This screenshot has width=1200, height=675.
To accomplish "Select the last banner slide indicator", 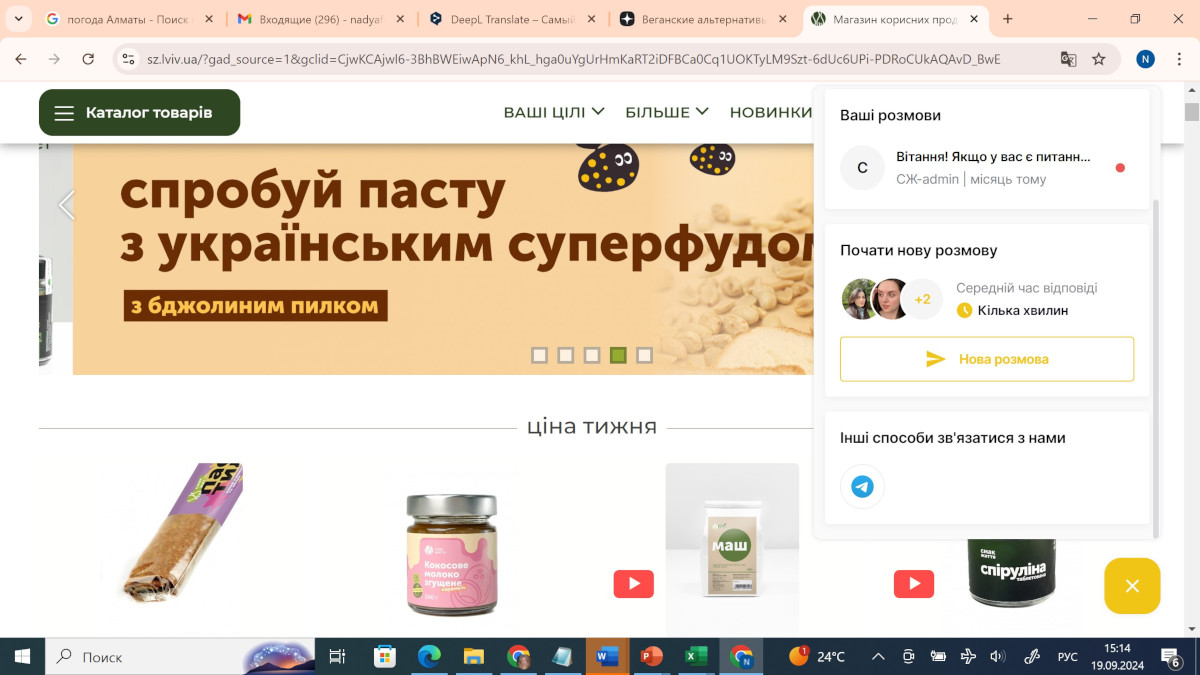I will (x=644, y=355).
